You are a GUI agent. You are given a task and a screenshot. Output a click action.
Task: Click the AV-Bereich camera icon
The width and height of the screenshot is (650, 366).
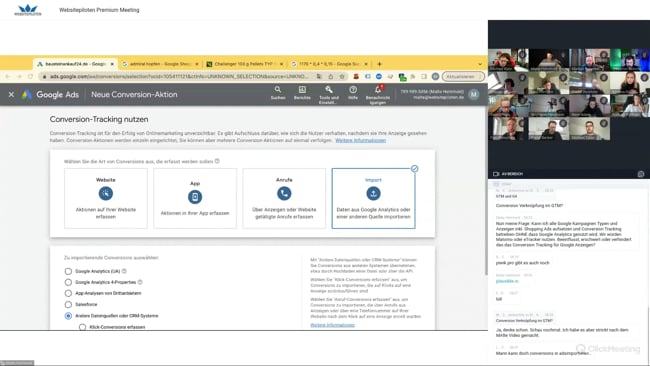click(x=496, y=174)
